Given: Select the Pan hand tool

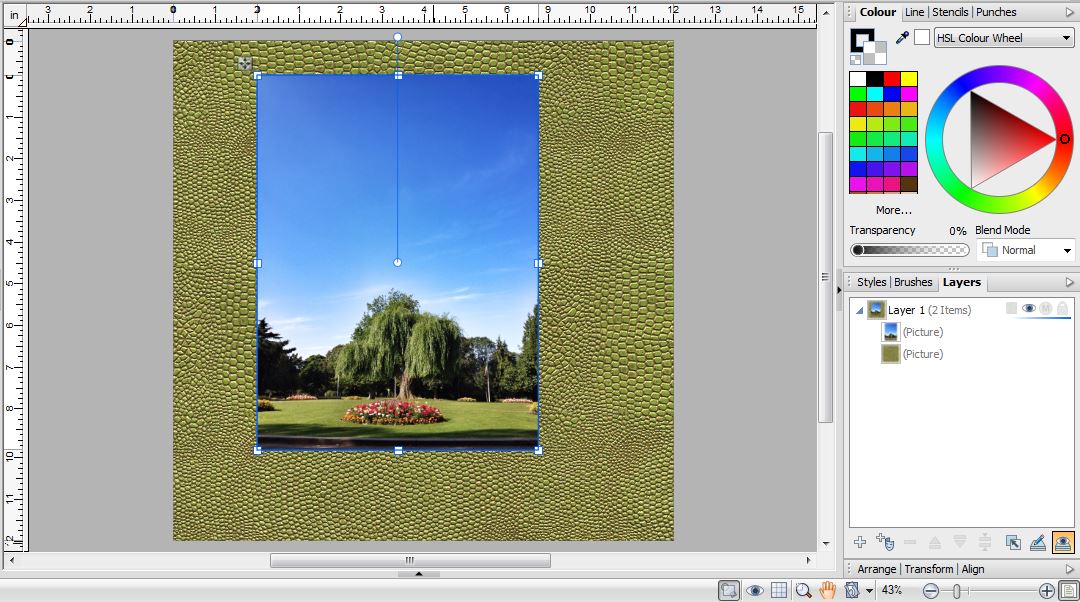Looking at the screenshot, I should coord(828,591).
